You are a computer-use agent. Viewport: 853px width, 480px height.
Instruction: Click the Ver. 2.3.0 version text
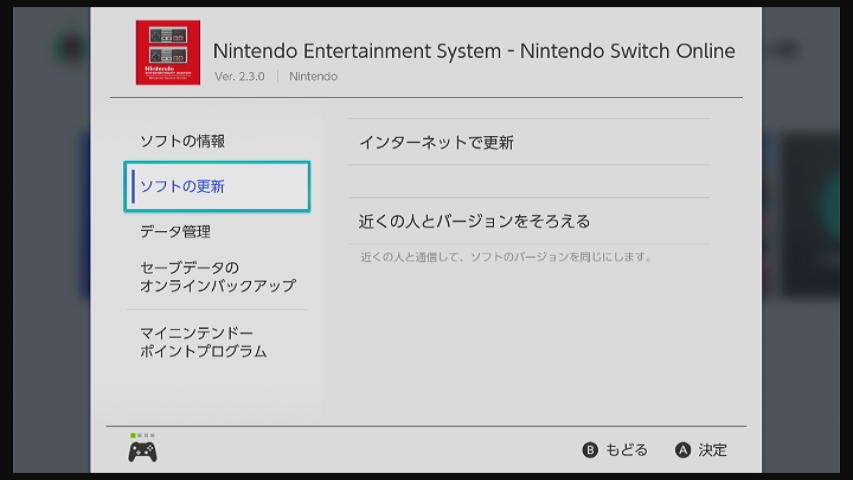pyautogui.click(x=239, y=77)
